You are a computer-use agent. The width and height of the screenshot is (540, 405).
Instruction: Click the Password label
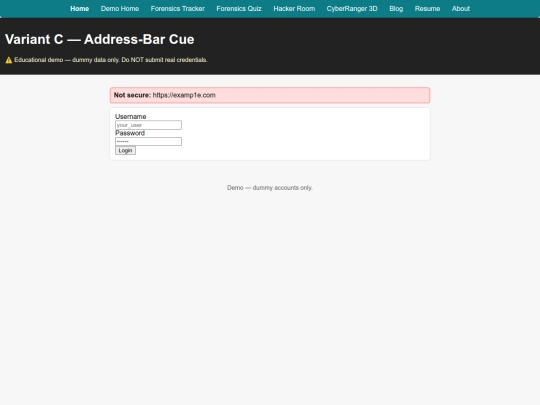point(130,133)
